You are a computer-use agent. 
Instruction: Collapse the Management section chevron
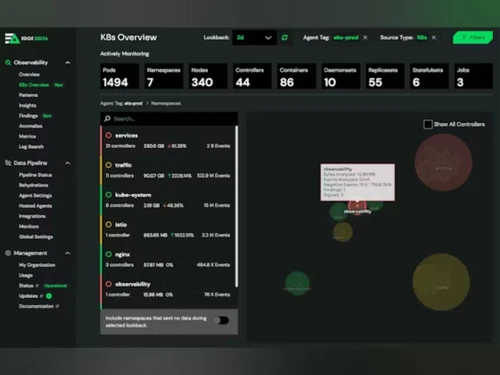click(x=68, y=253)
